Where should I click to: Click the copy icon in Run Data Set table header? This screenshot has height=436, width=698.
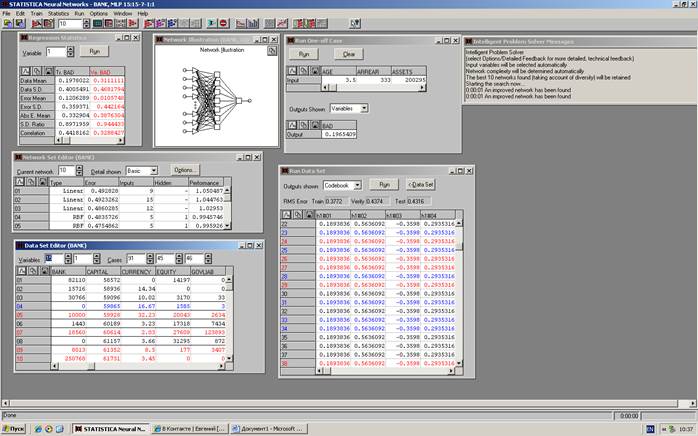point(298,215)
